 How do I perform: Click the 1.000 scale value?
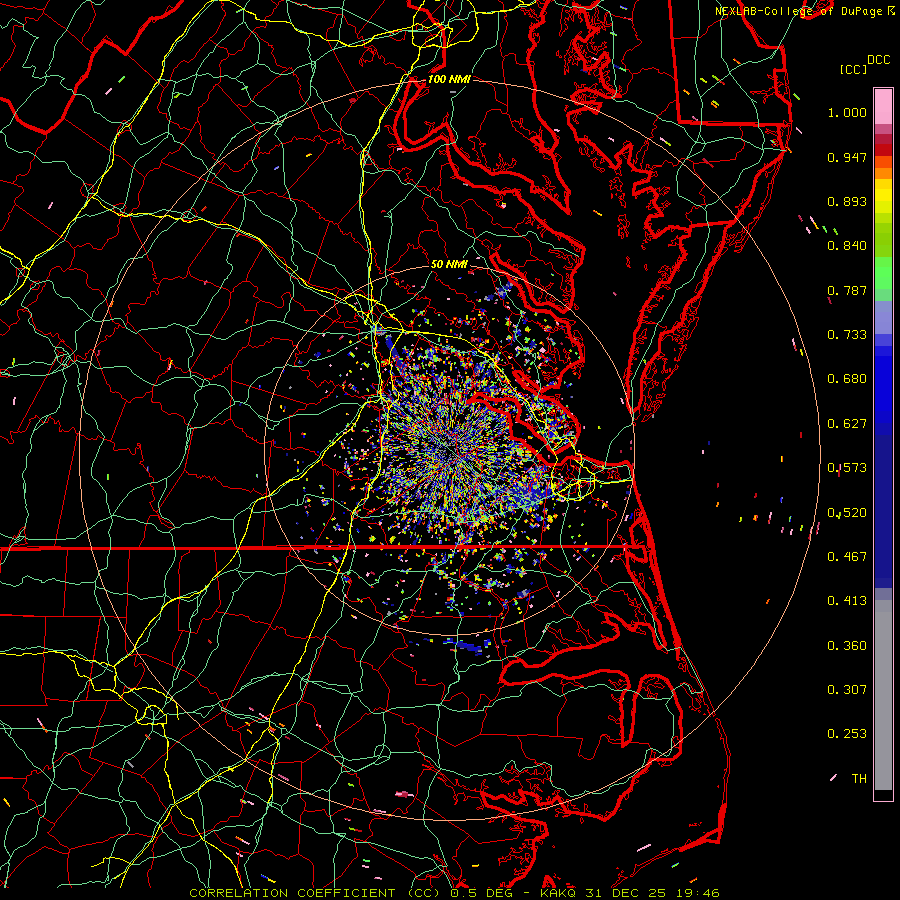click(847, 112)
